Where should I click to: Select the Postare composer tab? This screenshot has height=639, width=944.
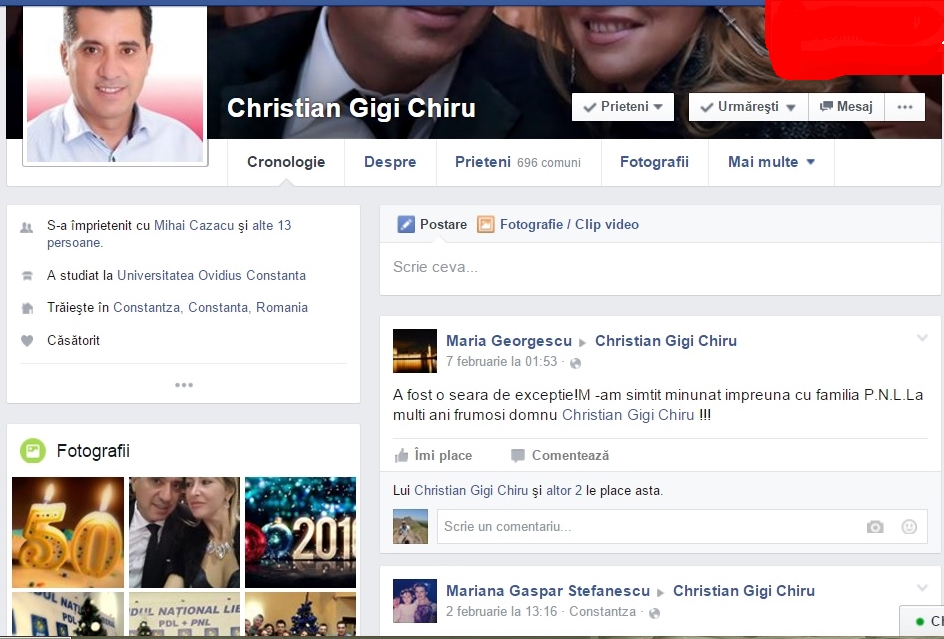coord(432,225)
